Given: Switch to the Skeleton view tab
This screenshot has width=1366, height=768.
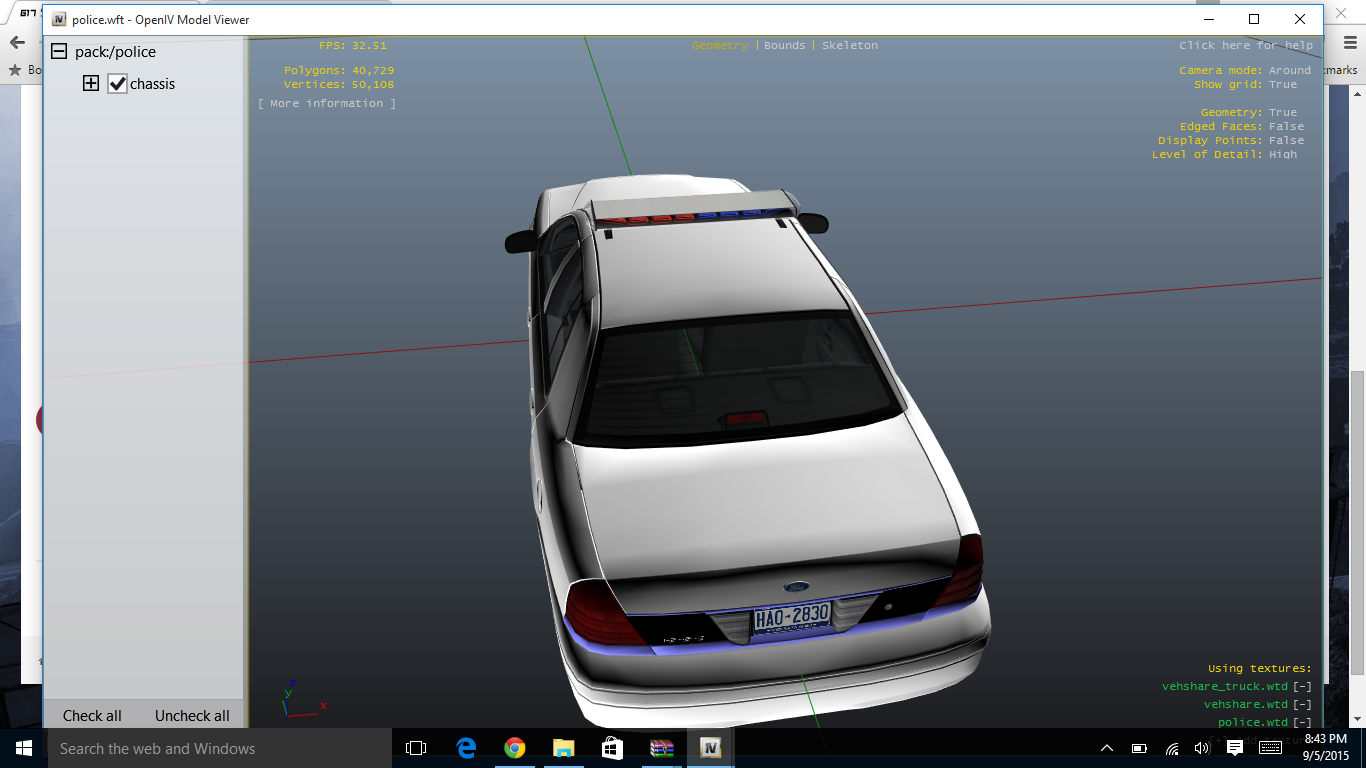Looking at the screenshot, I should pos(850,46).
